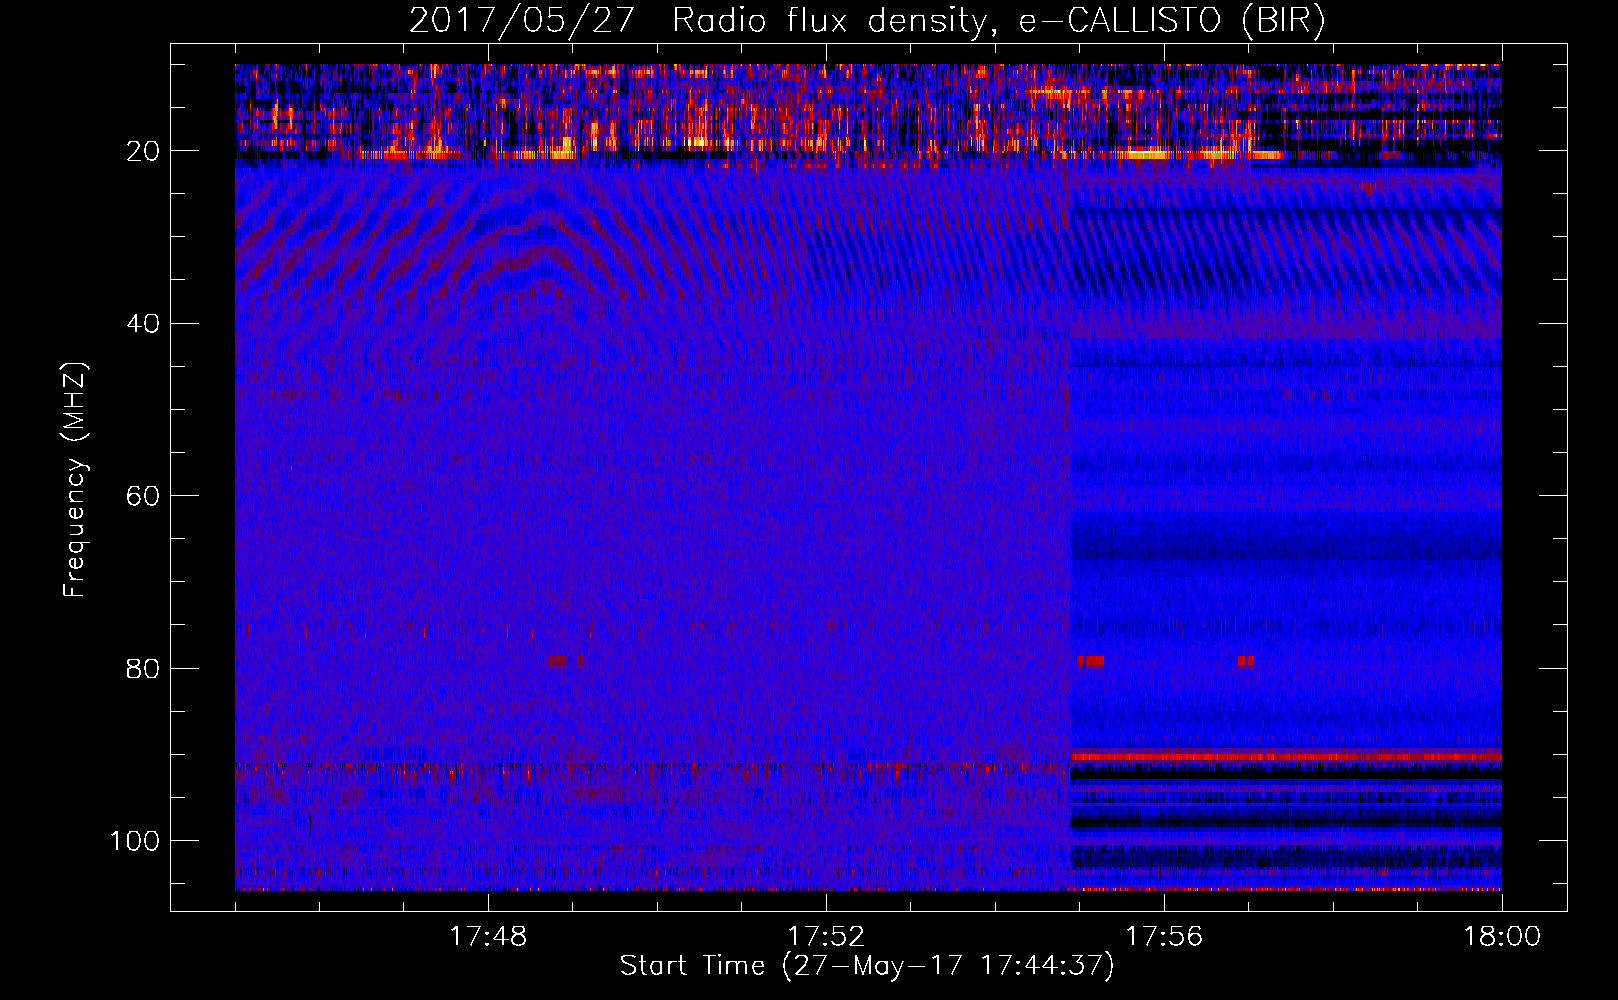This screenshot has width=1618, height=1000.
Task: Click the 80 frequency tick label
Action: 143,668
